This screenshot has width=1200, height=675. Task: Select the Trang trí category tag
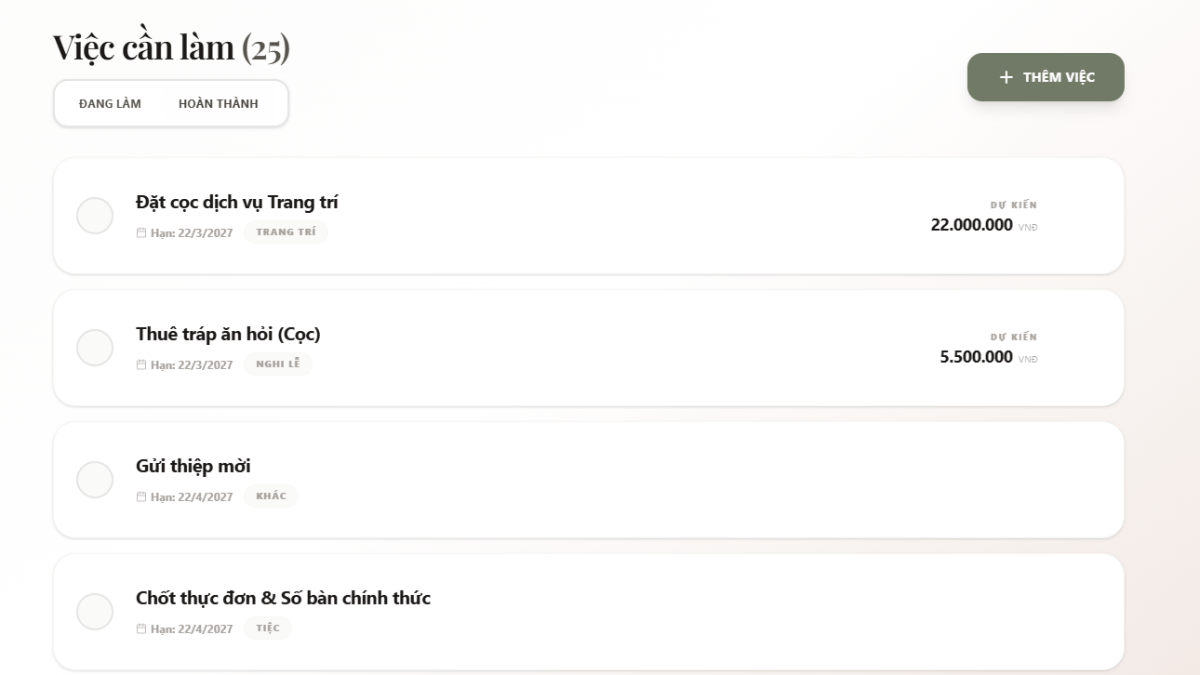pyautogui.click(x=286, y=232)
